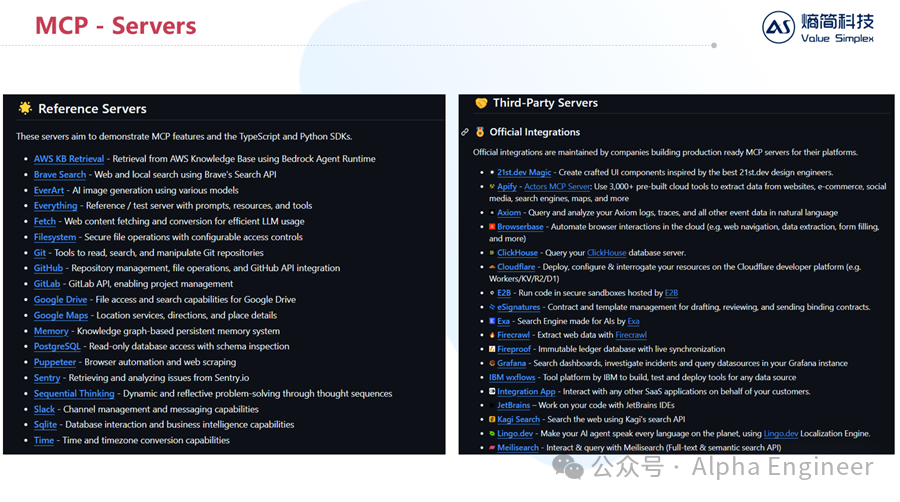This screenshot has width=900, height=502.
Task: Open the Slack server link
Action: pos(44,410)
